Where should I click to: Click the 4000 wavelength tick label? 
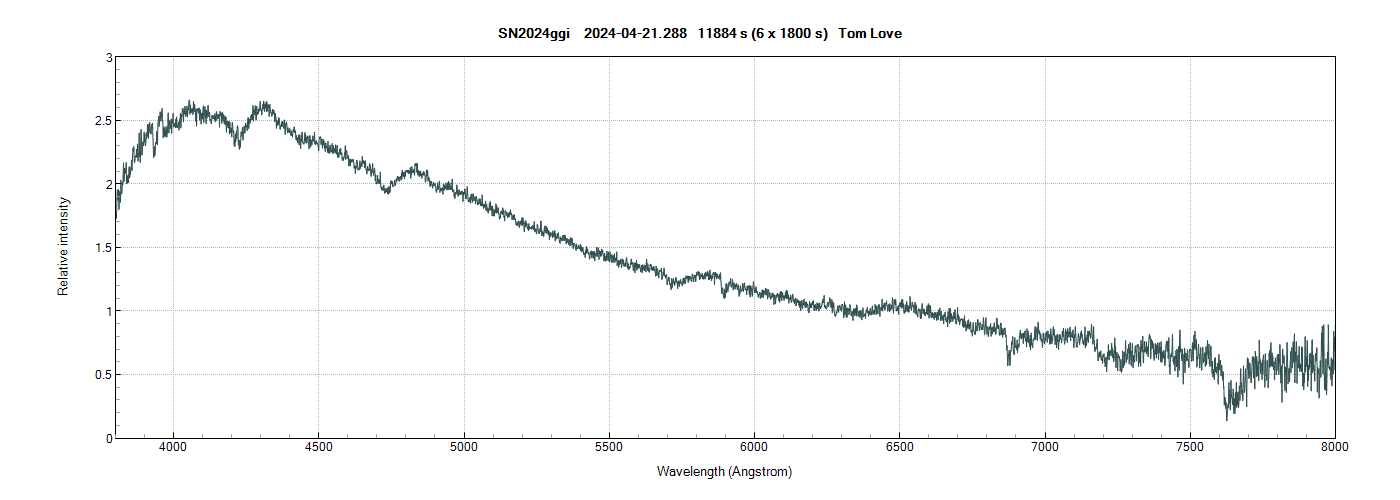pos(173,449)
